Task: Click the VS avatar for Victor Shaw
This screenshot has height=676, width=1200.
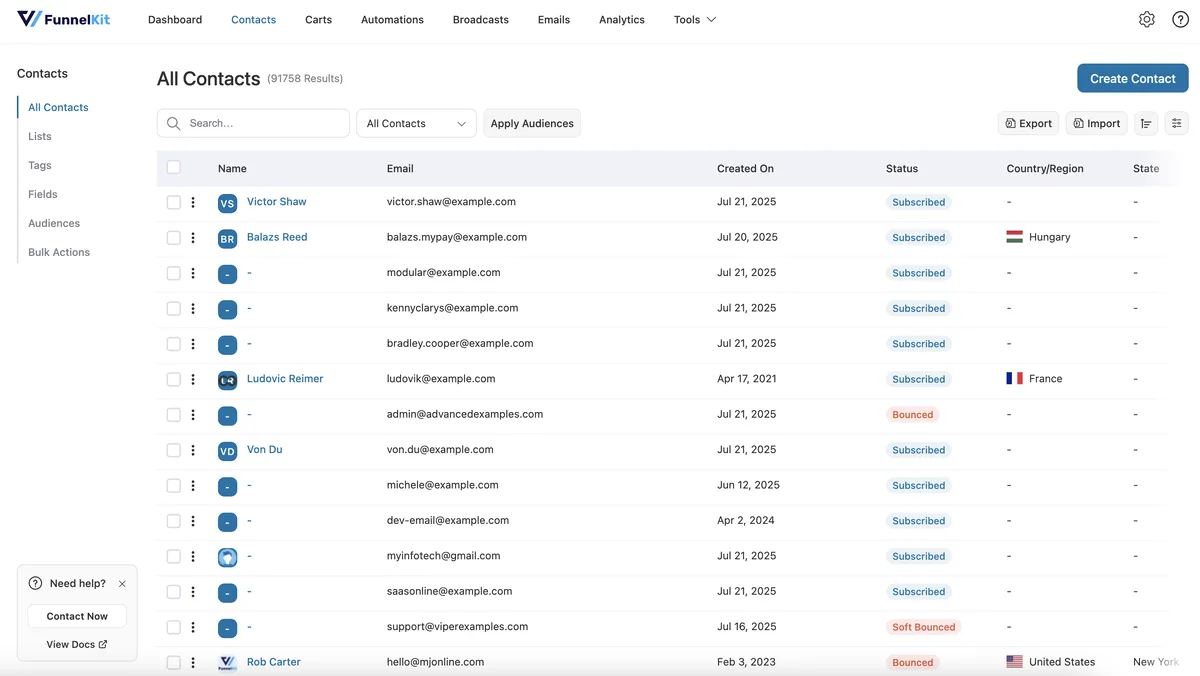Action: [227, 203]
